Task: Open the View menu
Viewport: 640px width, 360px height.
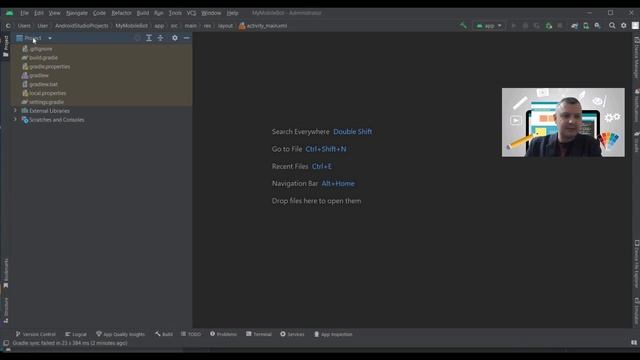Action: tap(54, 13)
